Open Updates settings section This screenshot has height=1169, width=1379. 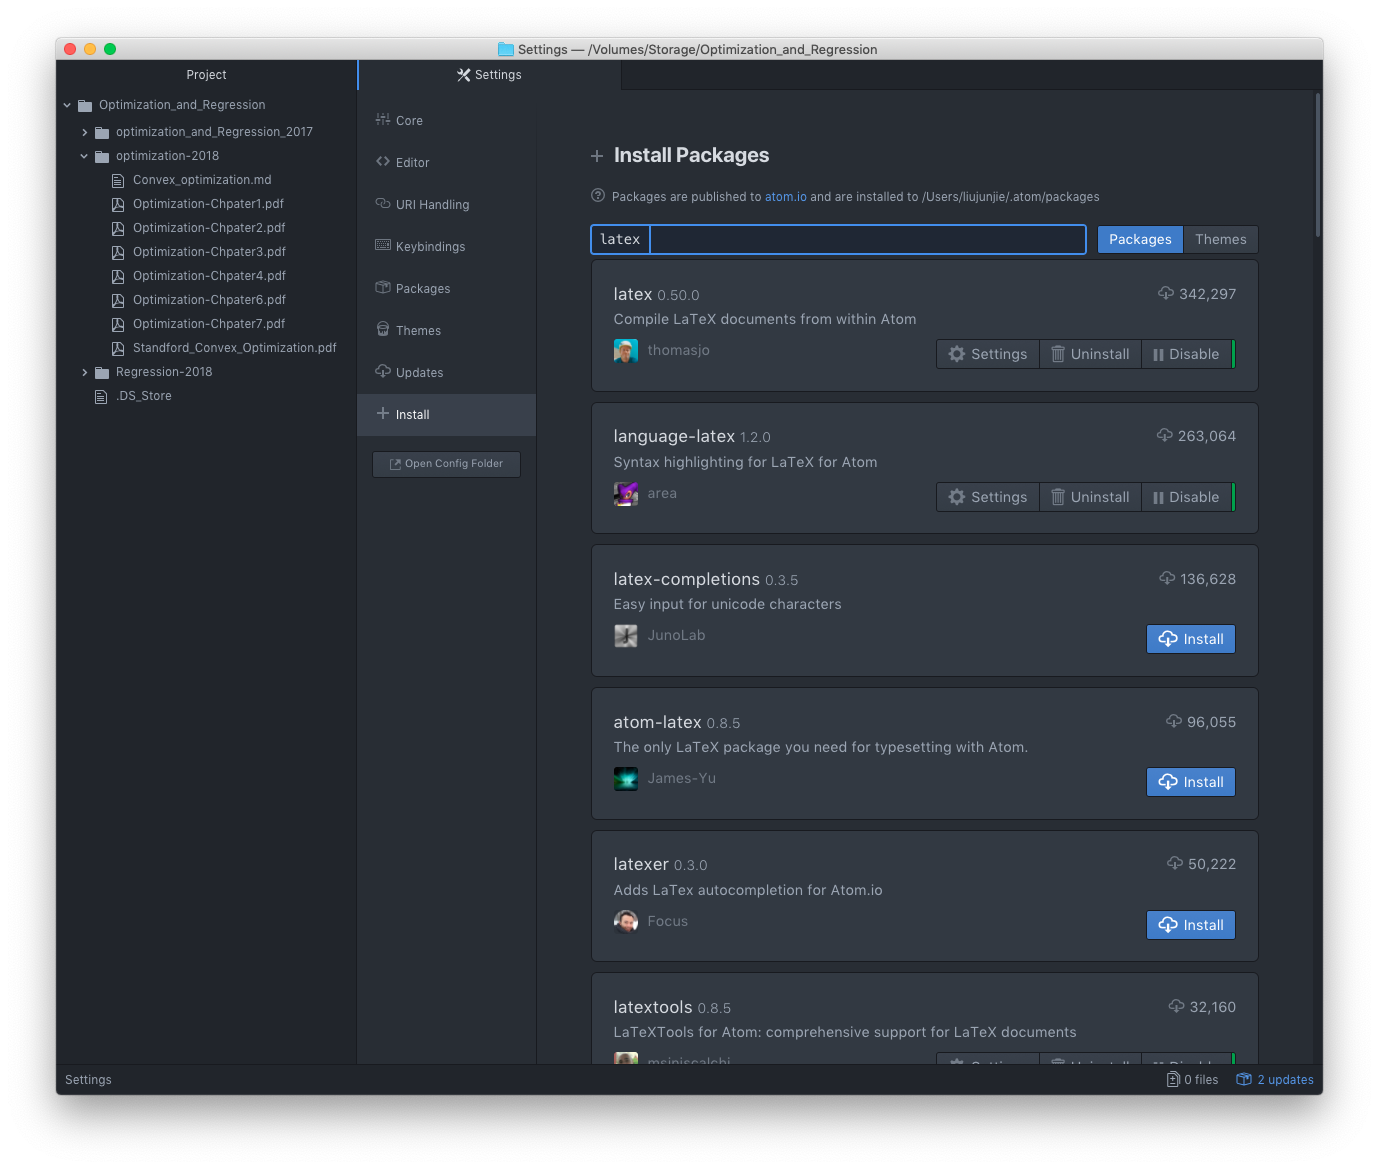447,373
